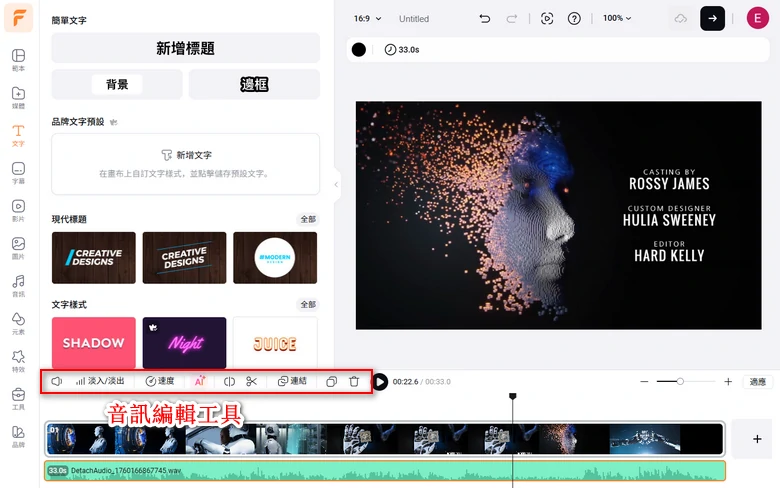Add 背景 background text style
Screen dimensions: 780x488
pyautogui.click(x=117, y=85)
